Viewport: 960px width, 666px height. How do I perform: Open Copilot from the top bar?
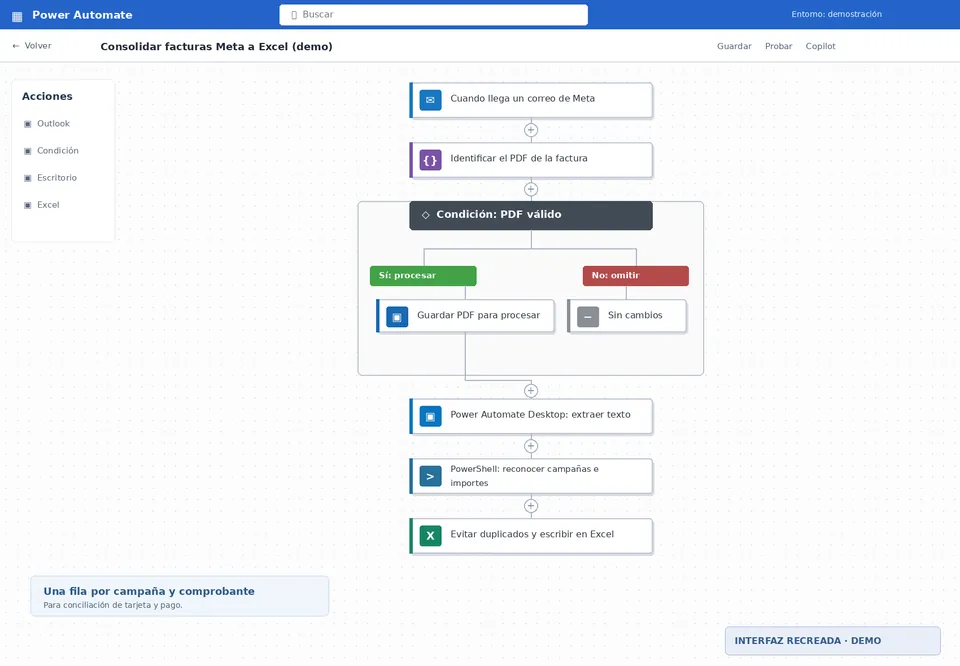tap(820, 46)
